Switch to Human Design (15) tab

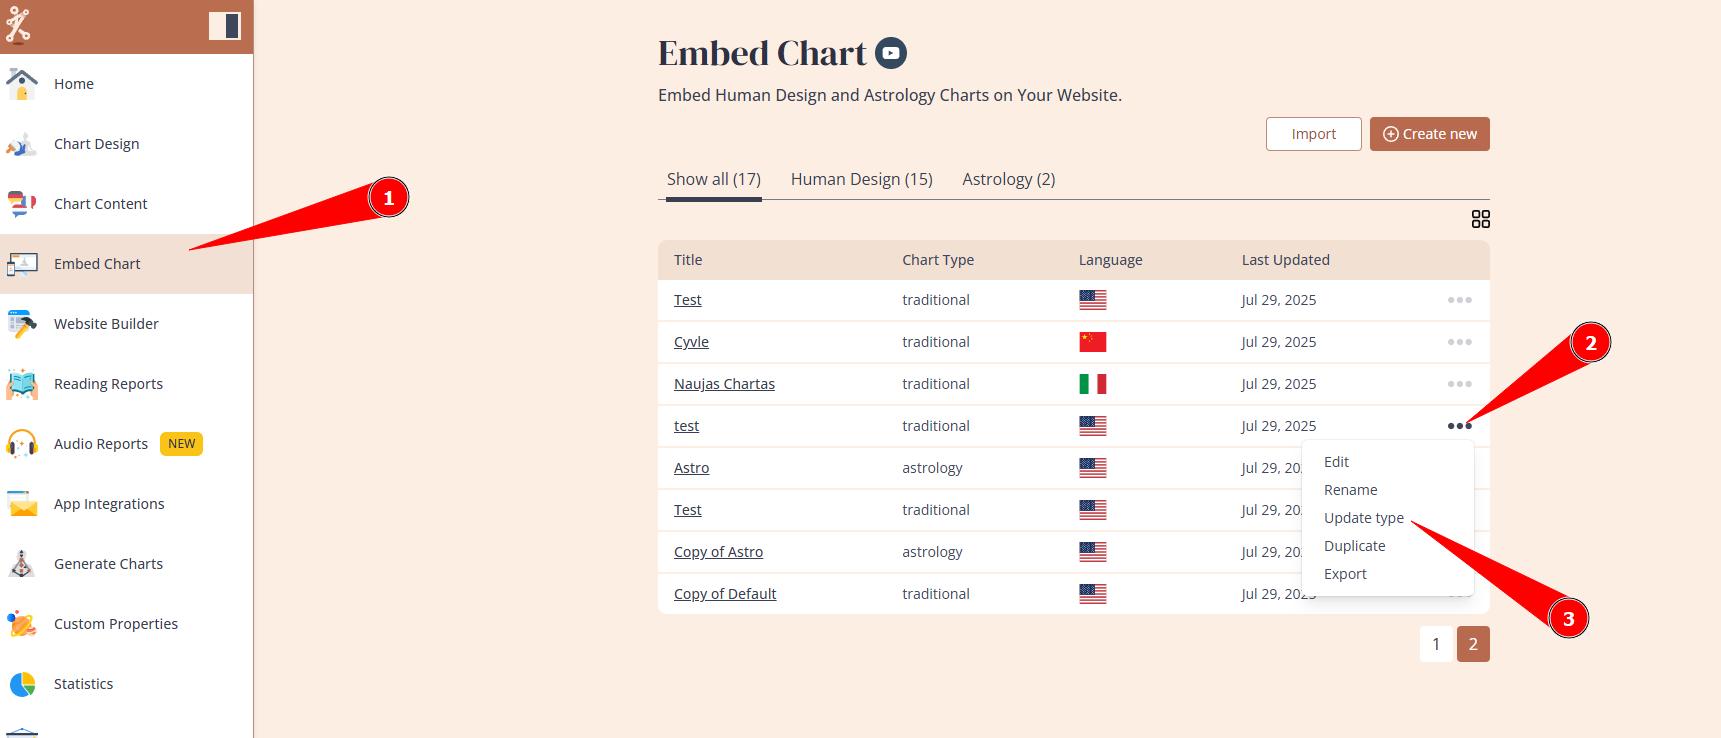pyautogui.click(x=861, y=179)
